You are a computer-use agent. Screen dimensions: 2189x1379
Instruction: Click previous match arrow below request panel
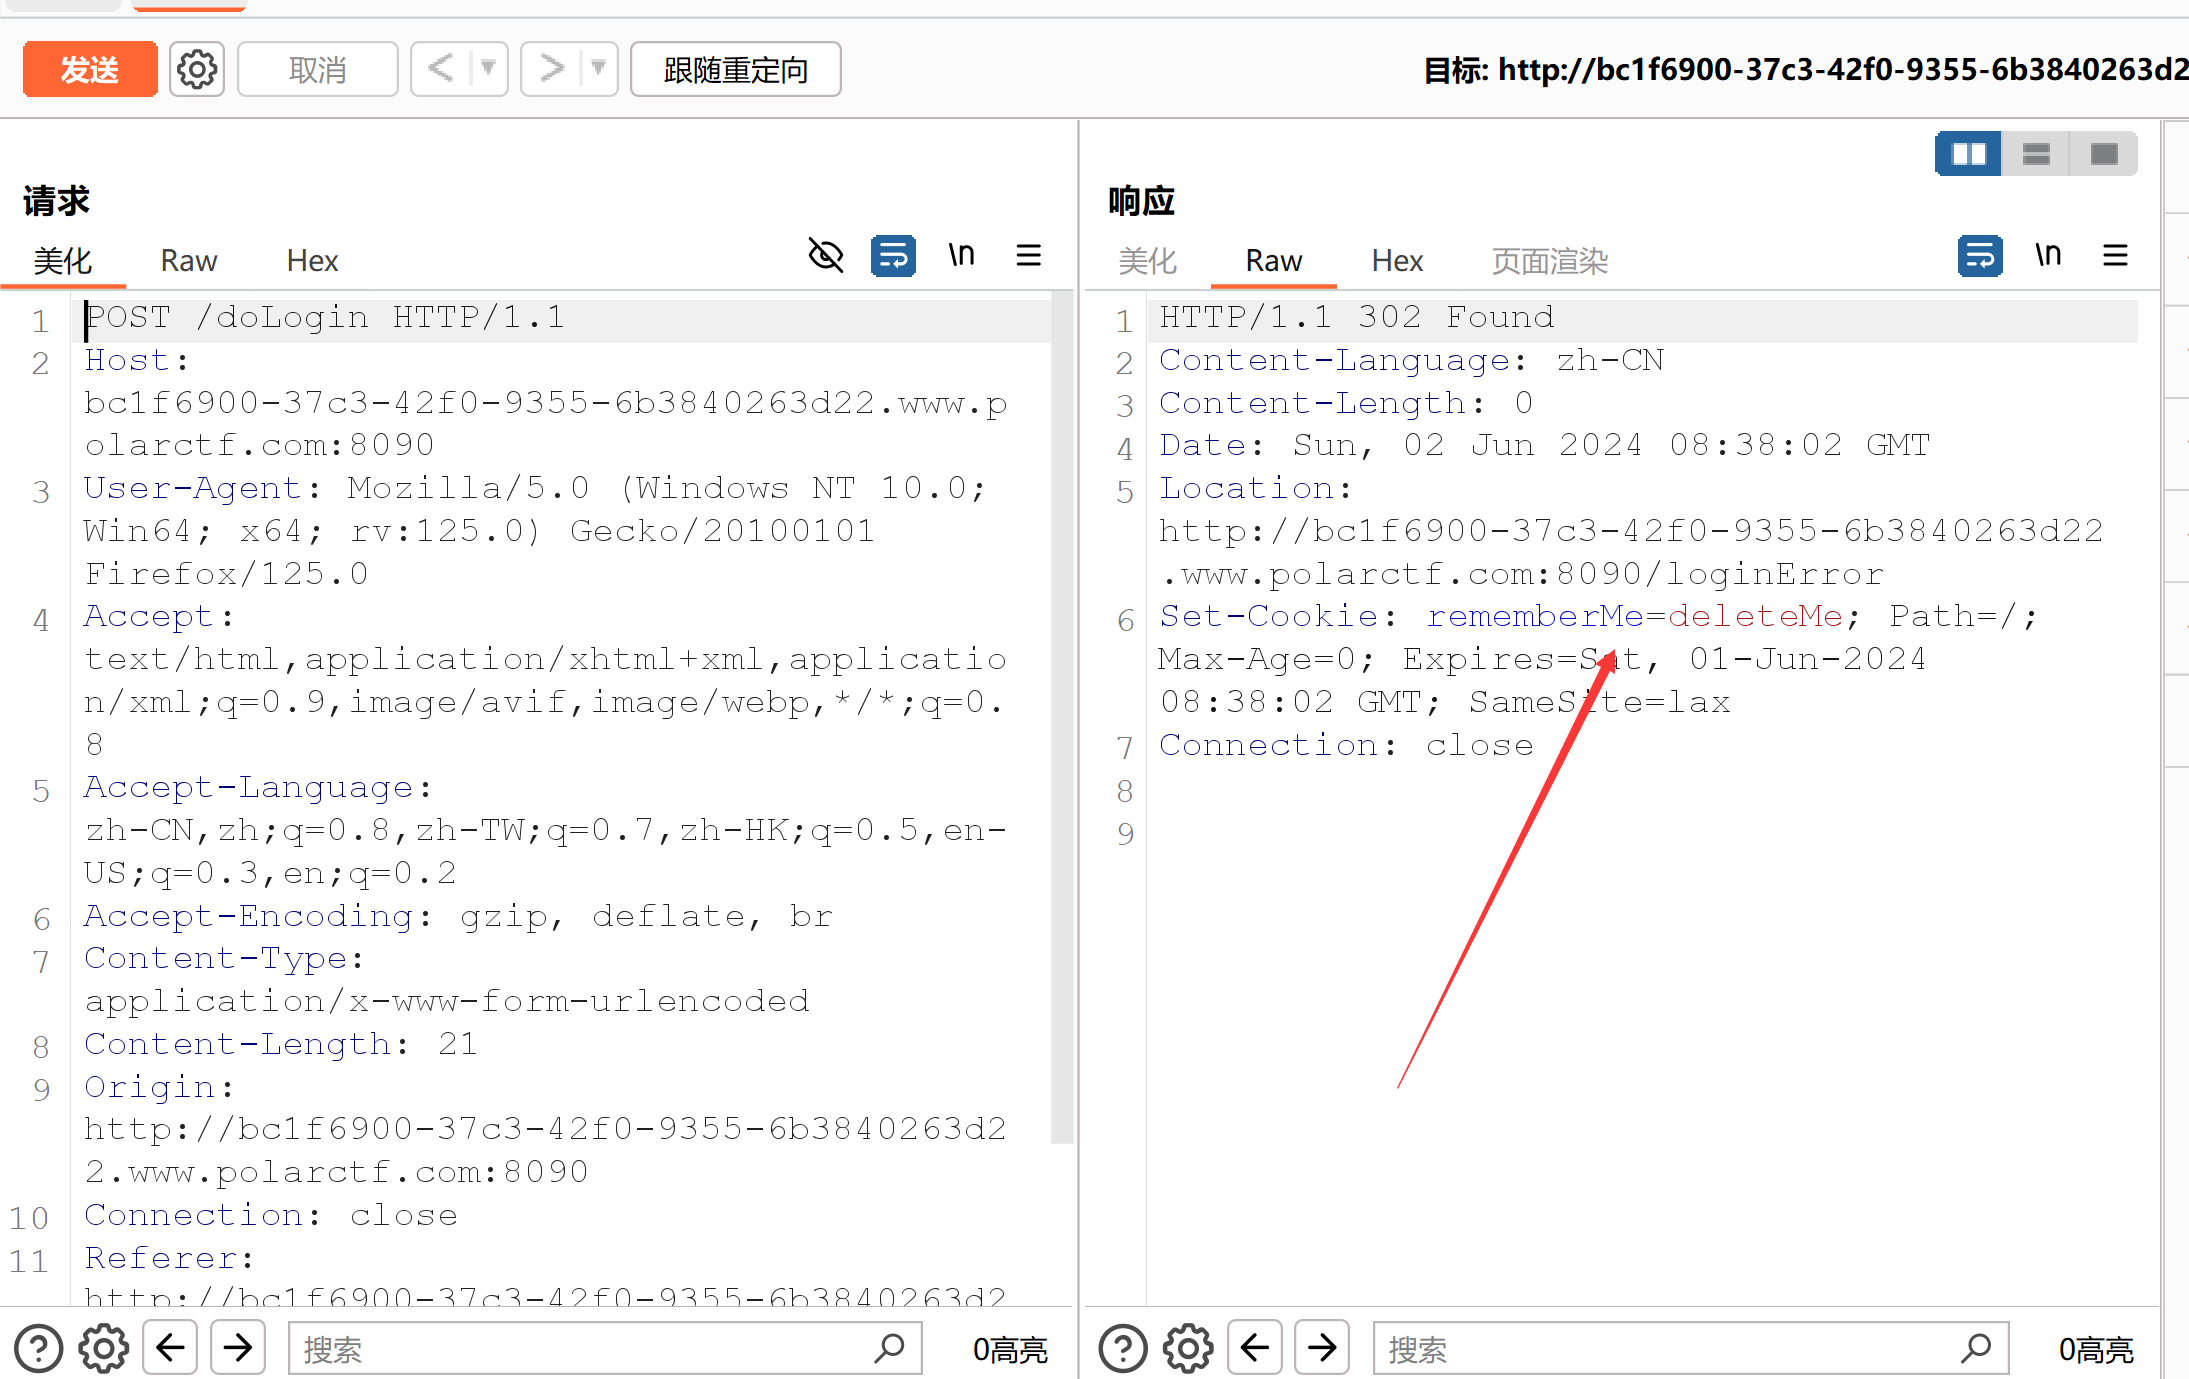[x=170, y=1348]
